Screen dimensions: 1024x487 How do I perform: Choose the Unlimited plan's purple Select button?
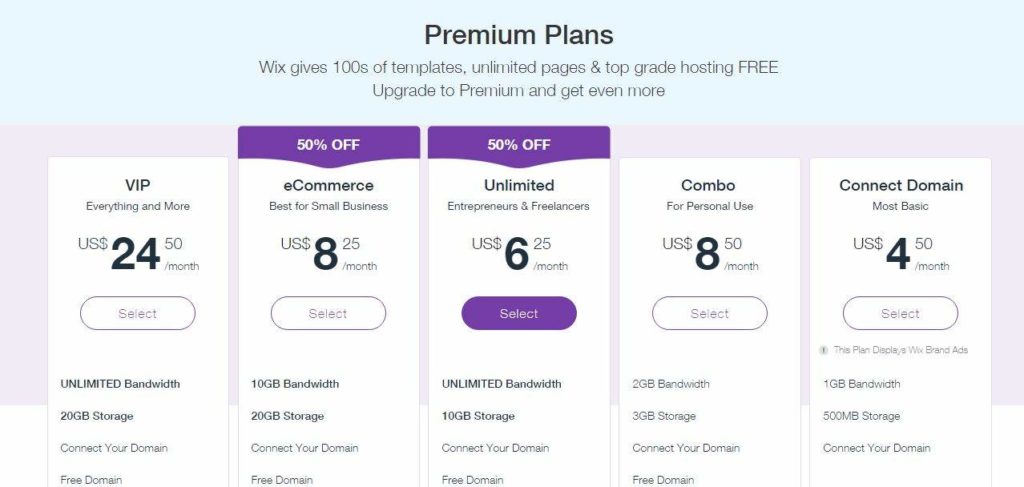click(519, 313)
